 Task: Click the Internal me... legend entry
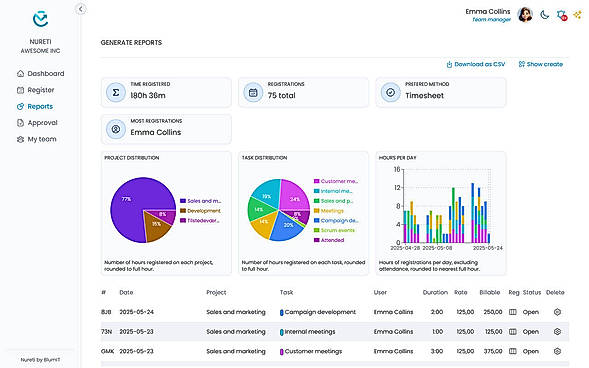[x=333, y=191]
